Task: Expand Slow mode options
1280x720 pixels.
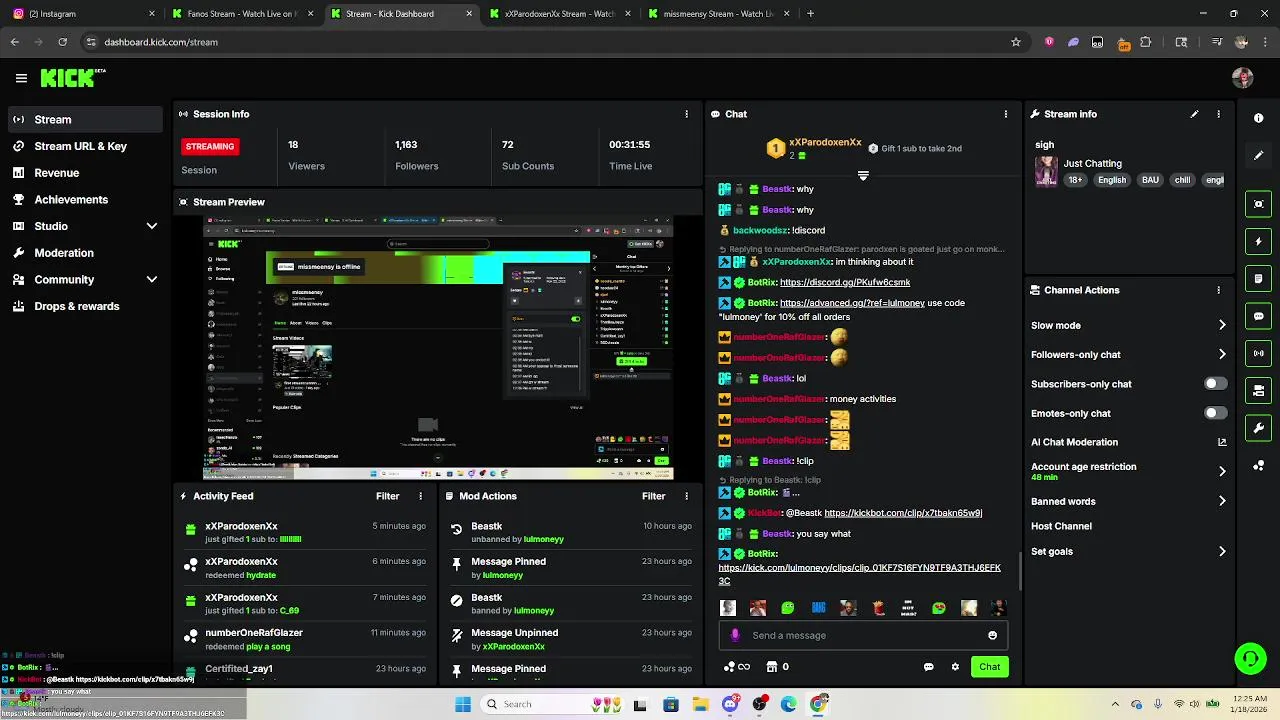Action: click(1222, 325)
